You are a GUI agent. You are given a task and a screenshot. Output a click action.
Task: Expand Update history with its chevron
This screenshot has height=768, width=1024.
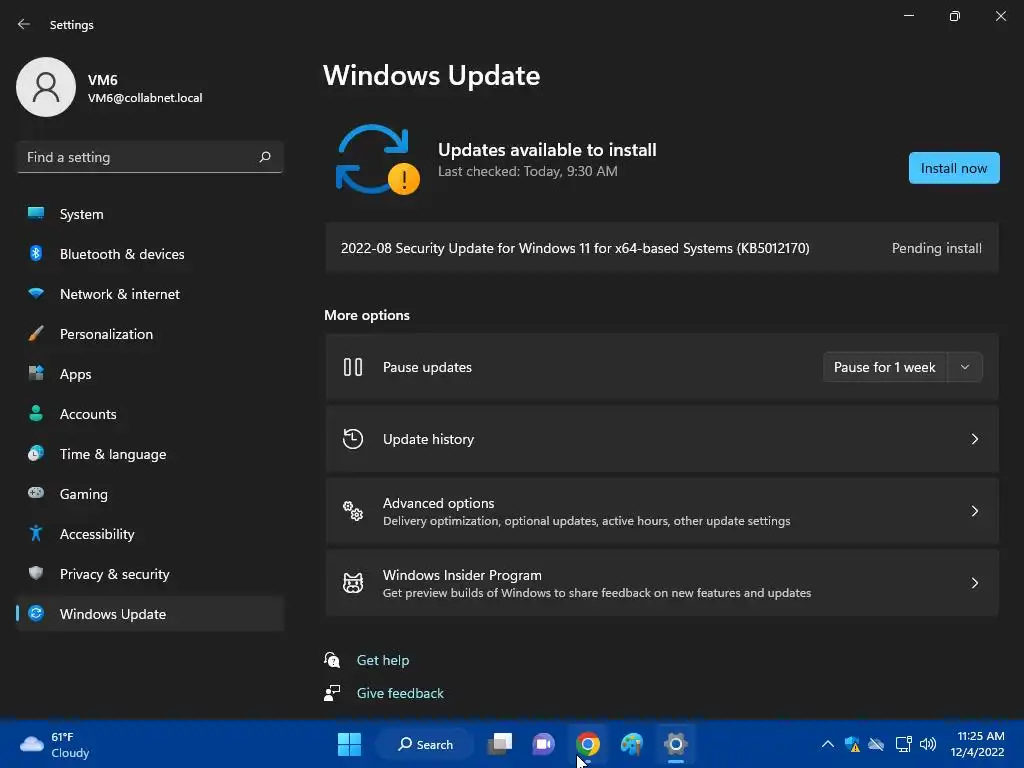pyautogui.click(x=974, y=439)
